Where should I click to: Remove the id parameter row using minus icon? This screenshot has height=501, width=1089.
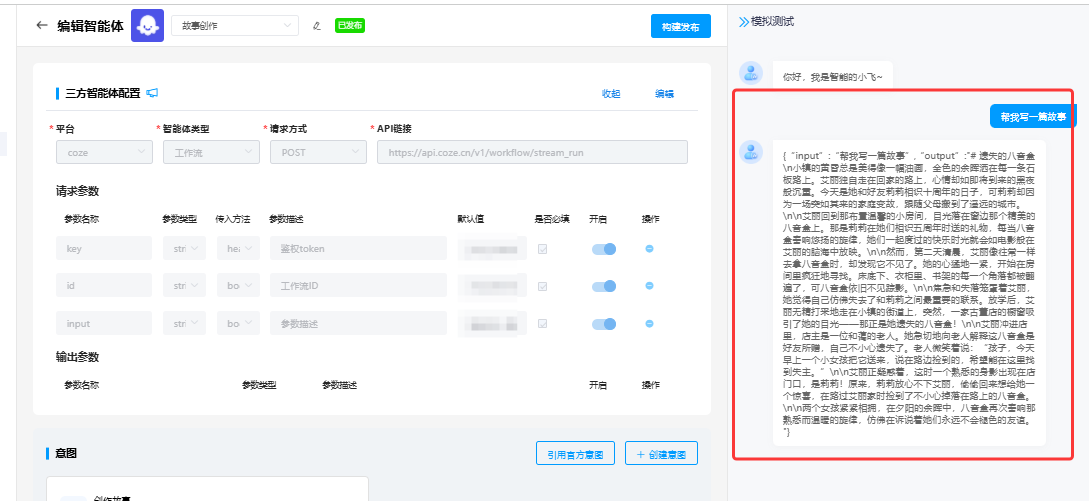coord(649,286)
